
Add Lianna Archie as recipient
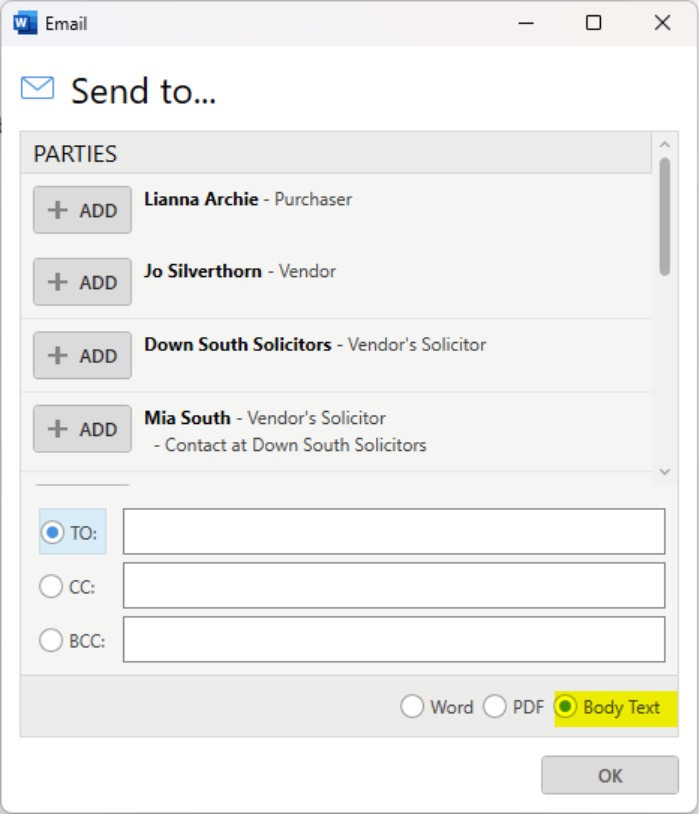click(x=82, y=210)
